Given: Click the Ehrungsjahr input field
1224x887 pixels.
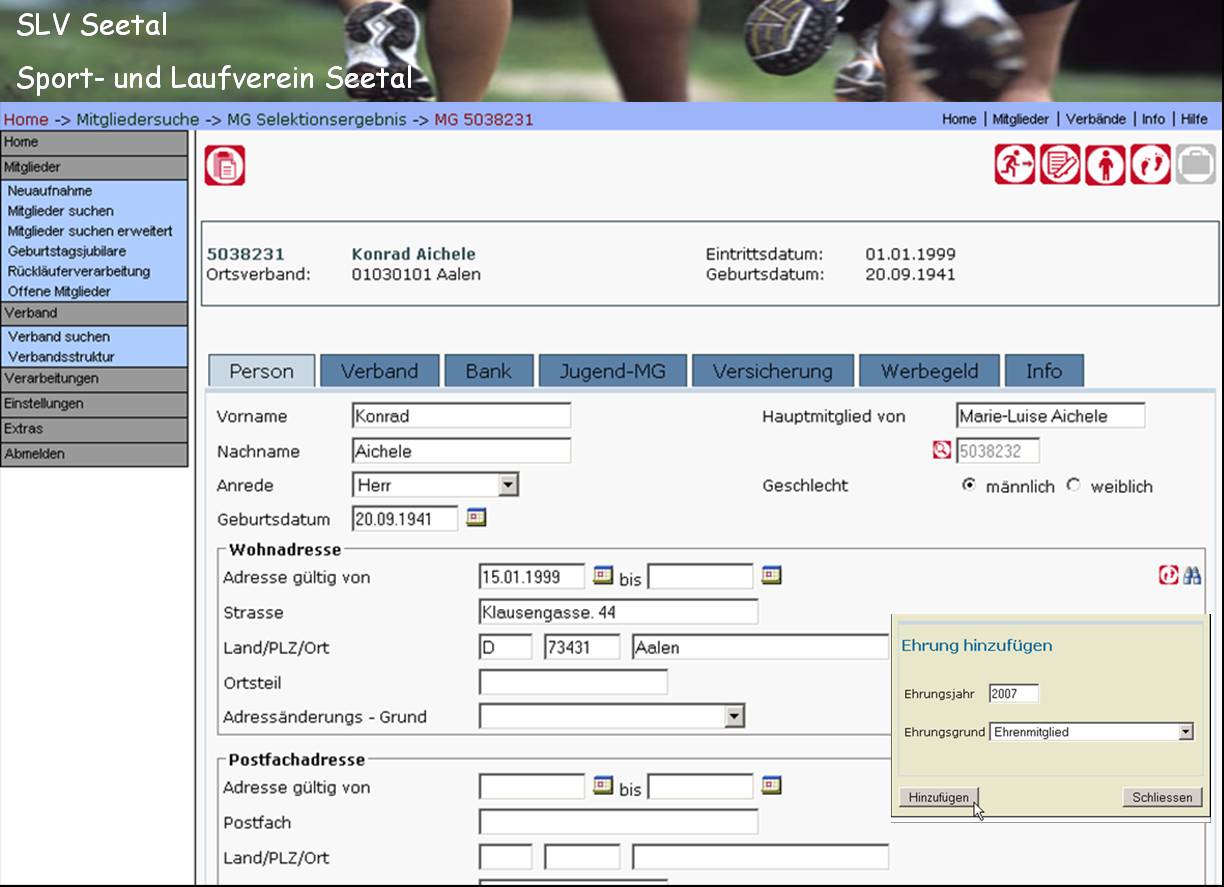Looking at the screenshot, I should coord(1013,694).
